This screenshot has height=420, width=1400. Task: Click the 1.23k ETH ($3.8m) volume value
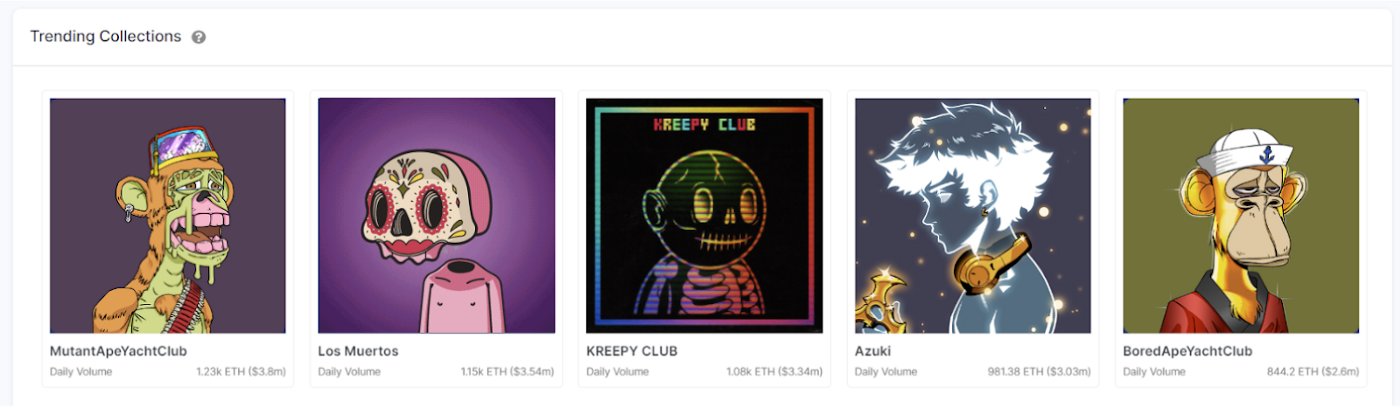[x=241, y=372]
